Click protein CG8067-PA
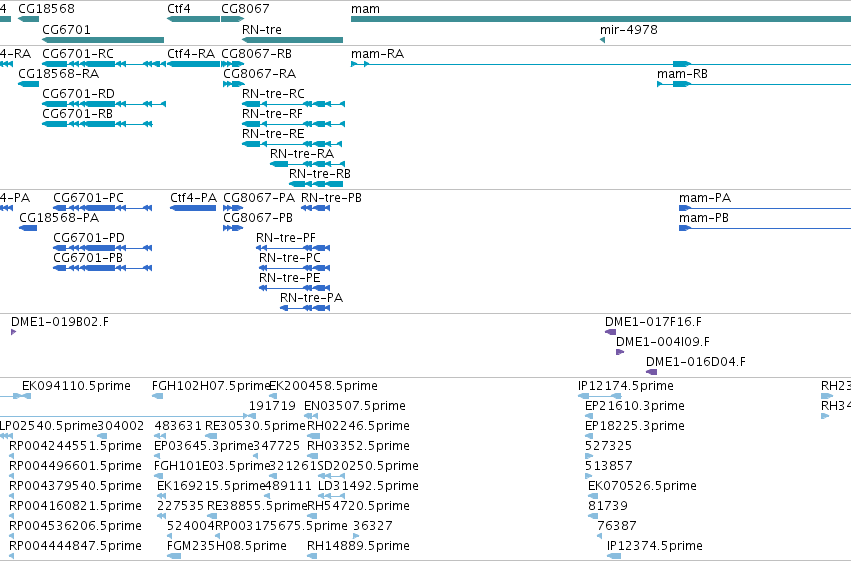This screenshot has width=851, height=561. click(x=233, y=208)
